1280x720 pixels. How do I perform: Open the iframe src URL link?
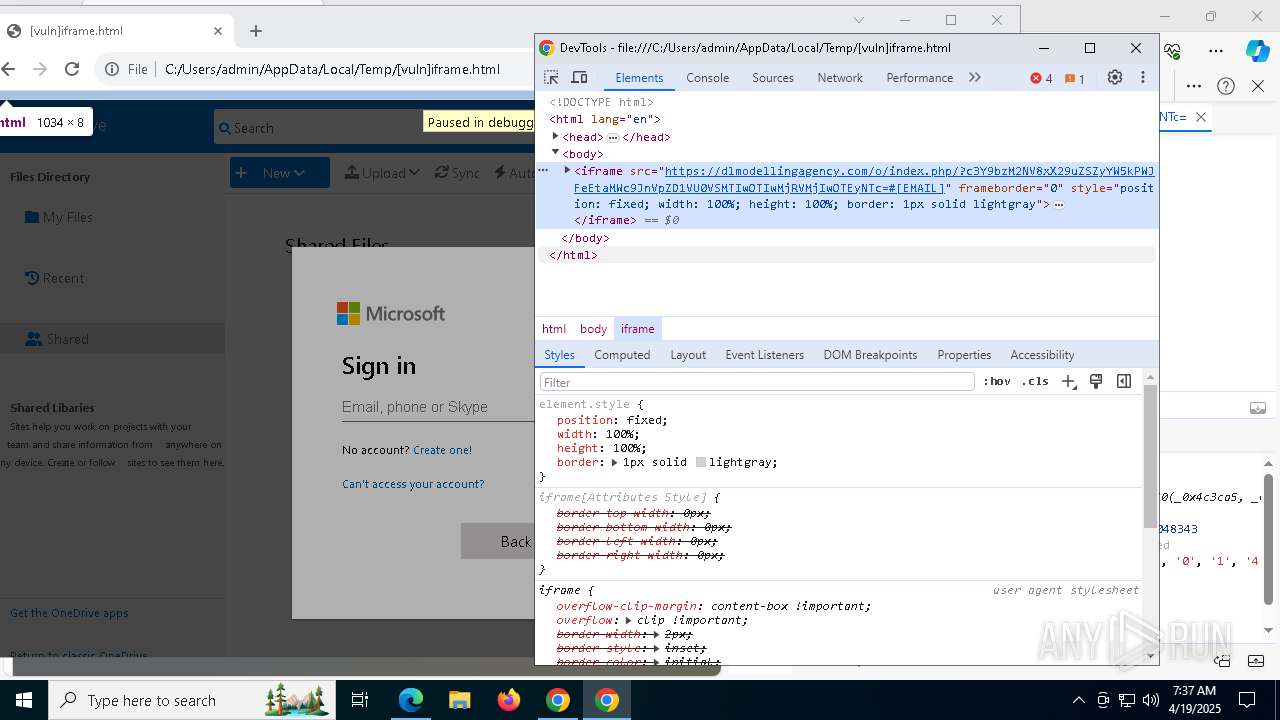click(864, 179)
